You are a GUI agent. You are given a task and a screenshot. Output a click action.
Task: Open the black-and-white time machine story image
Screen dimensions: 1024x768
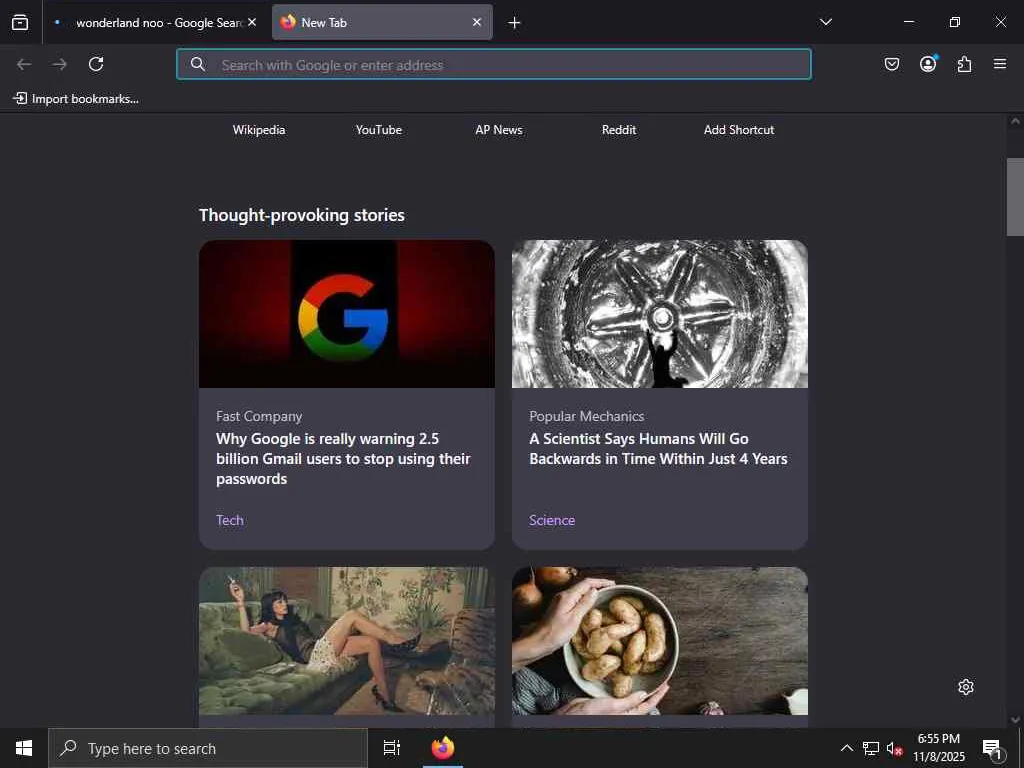pyautogui.click(x=660, y=313)
